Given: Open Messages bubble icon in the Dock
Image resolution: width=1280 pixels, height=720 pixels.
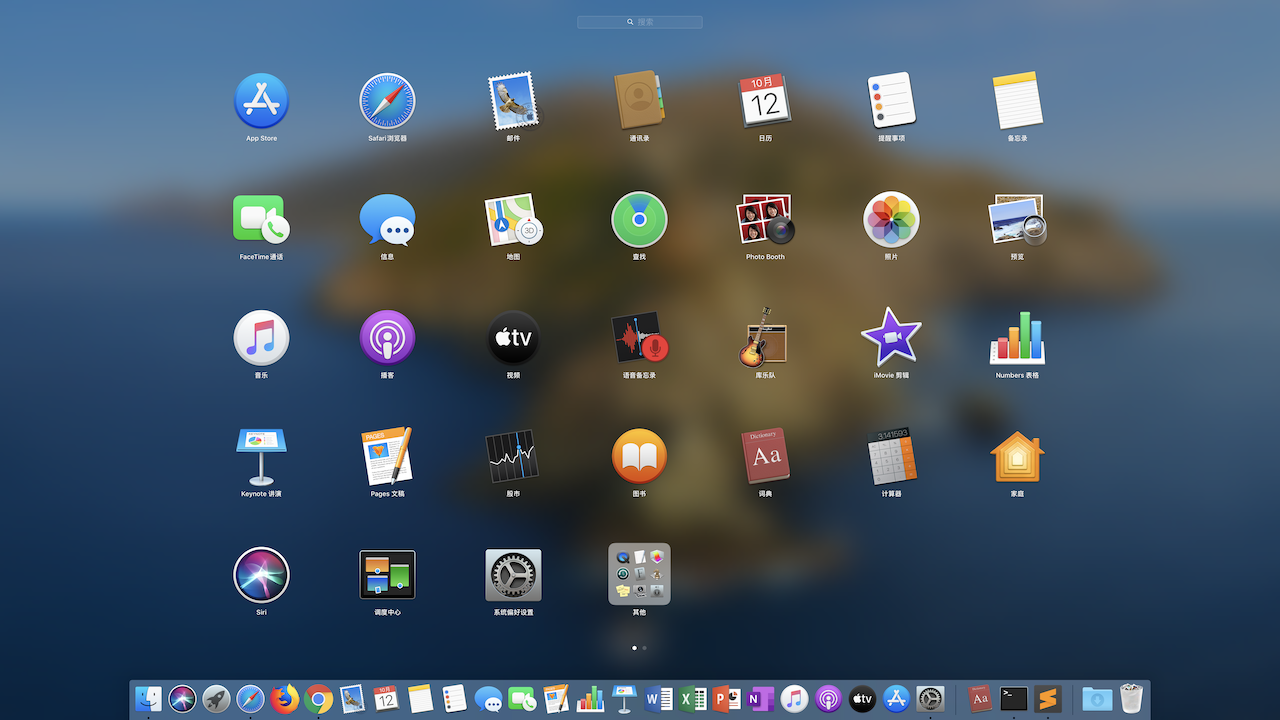Looking at the screenshot, I should click(x=488, y=698).
